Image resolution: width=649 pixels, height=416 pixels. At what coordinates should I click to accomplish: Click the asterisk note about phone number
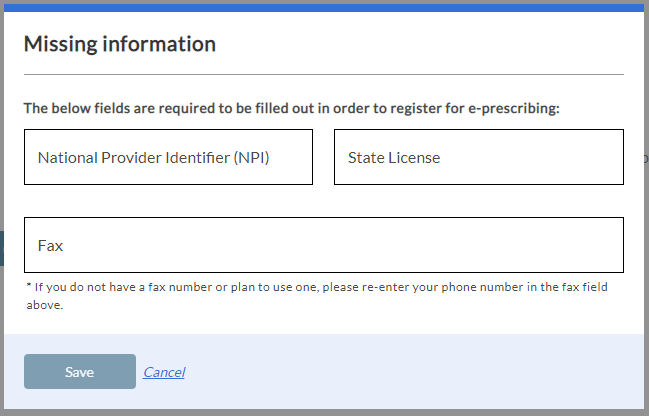click(315, 288)
